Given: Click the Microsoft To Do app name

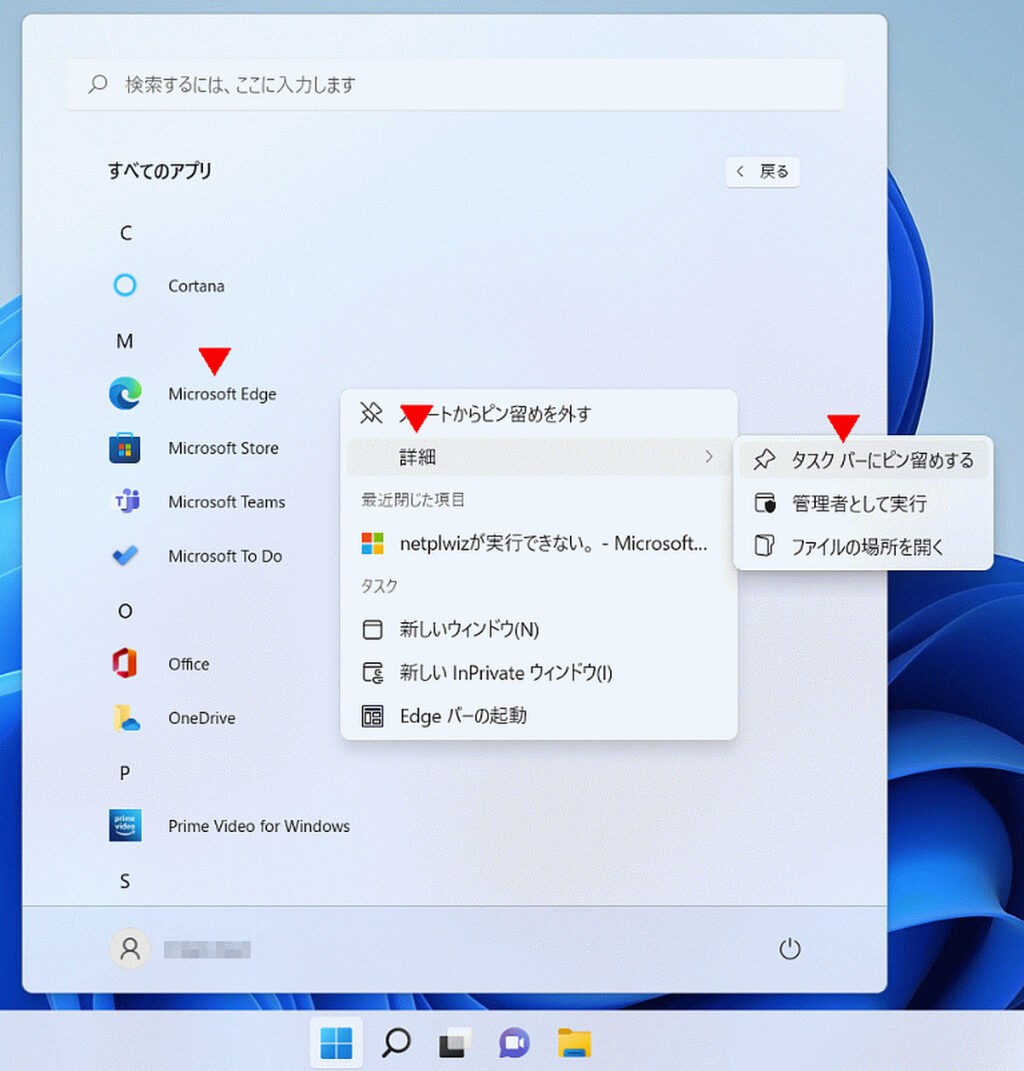Looking at the screenshot, I should point(225,556).
